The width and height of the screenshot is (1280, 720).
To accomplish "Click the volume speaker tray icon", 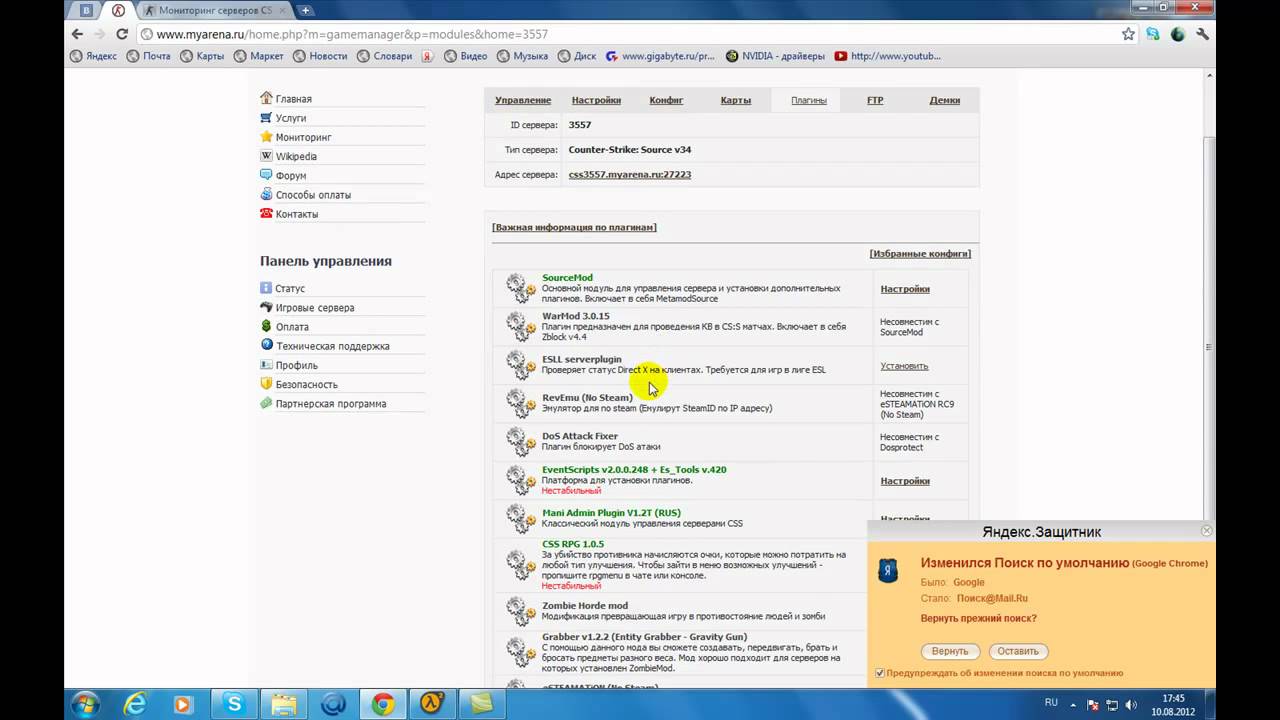I will coord(1133,705).
